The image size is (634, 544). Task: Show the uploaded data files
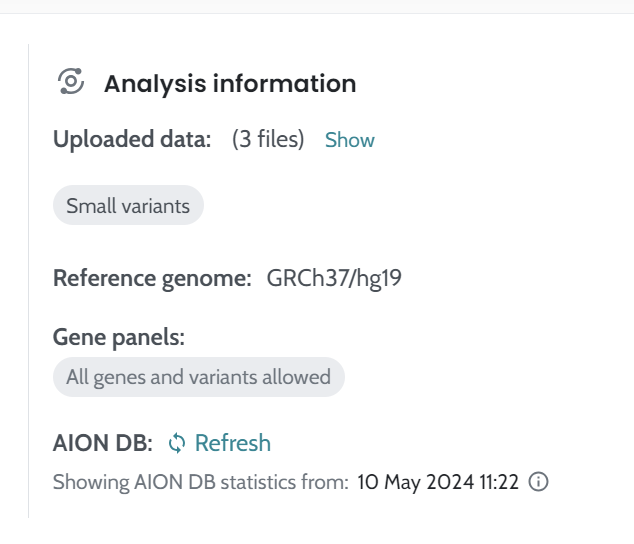pos(349,140)
